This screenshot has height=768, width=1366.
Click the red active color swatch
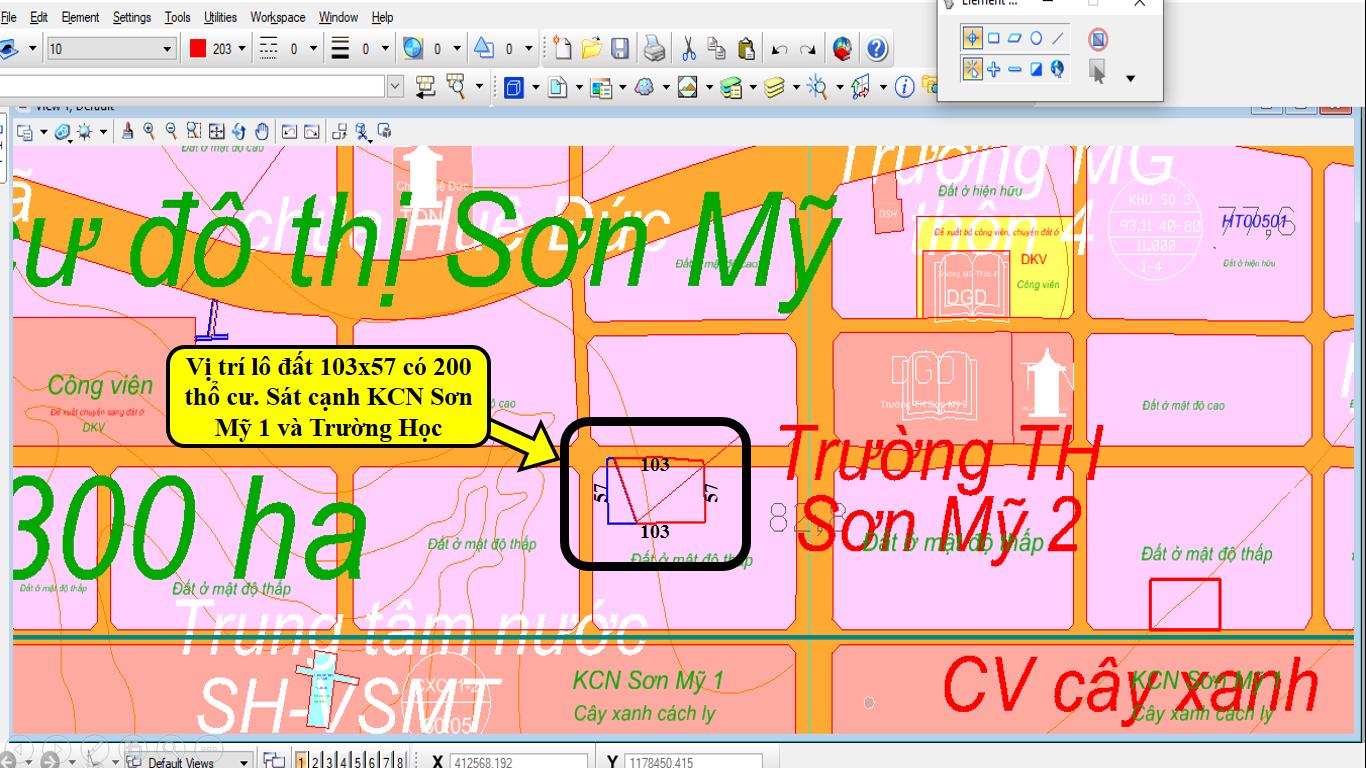click(x=198, y=48)
